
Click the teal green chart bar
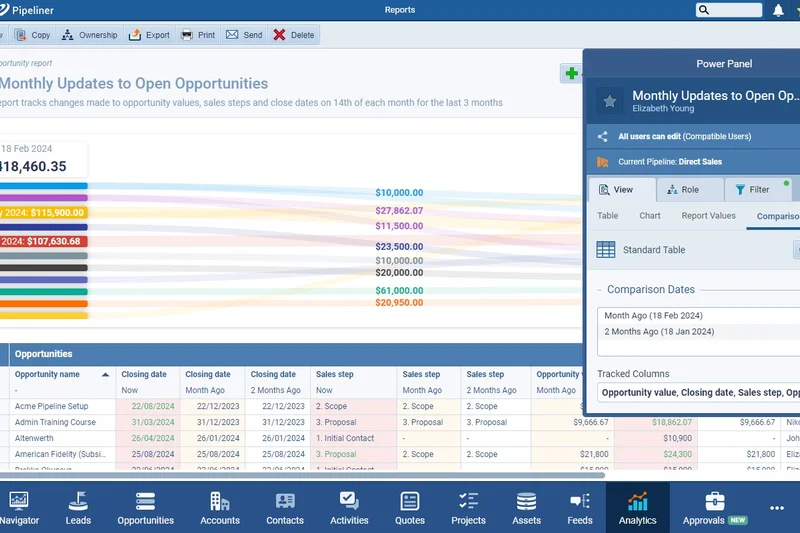point(43,292)
